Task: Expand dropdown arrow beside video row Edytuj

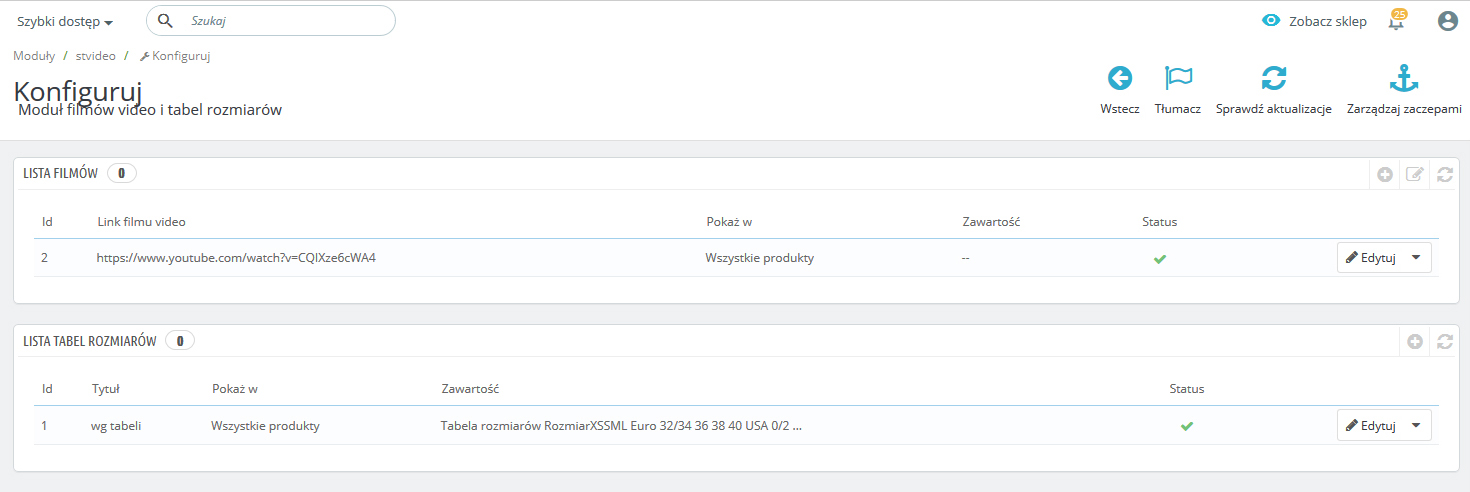Action: coord(1416,258)
